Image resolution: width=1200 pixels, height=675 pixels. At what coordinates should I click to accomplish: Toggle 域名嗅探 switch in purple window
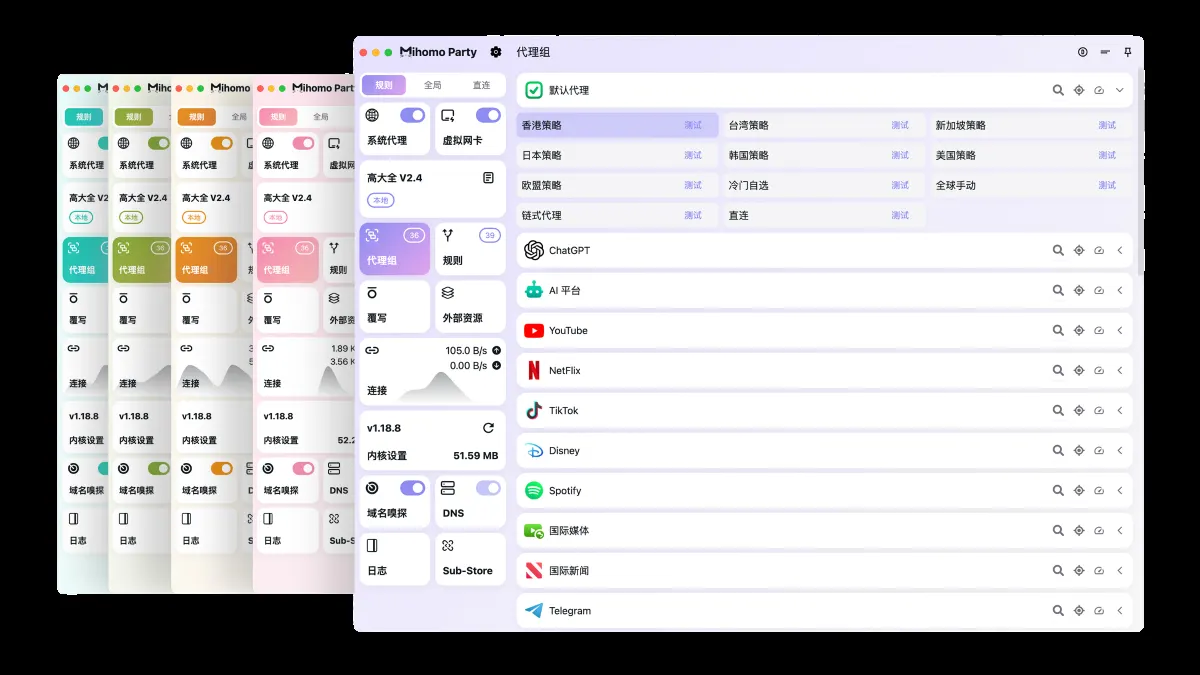[412, 488]
